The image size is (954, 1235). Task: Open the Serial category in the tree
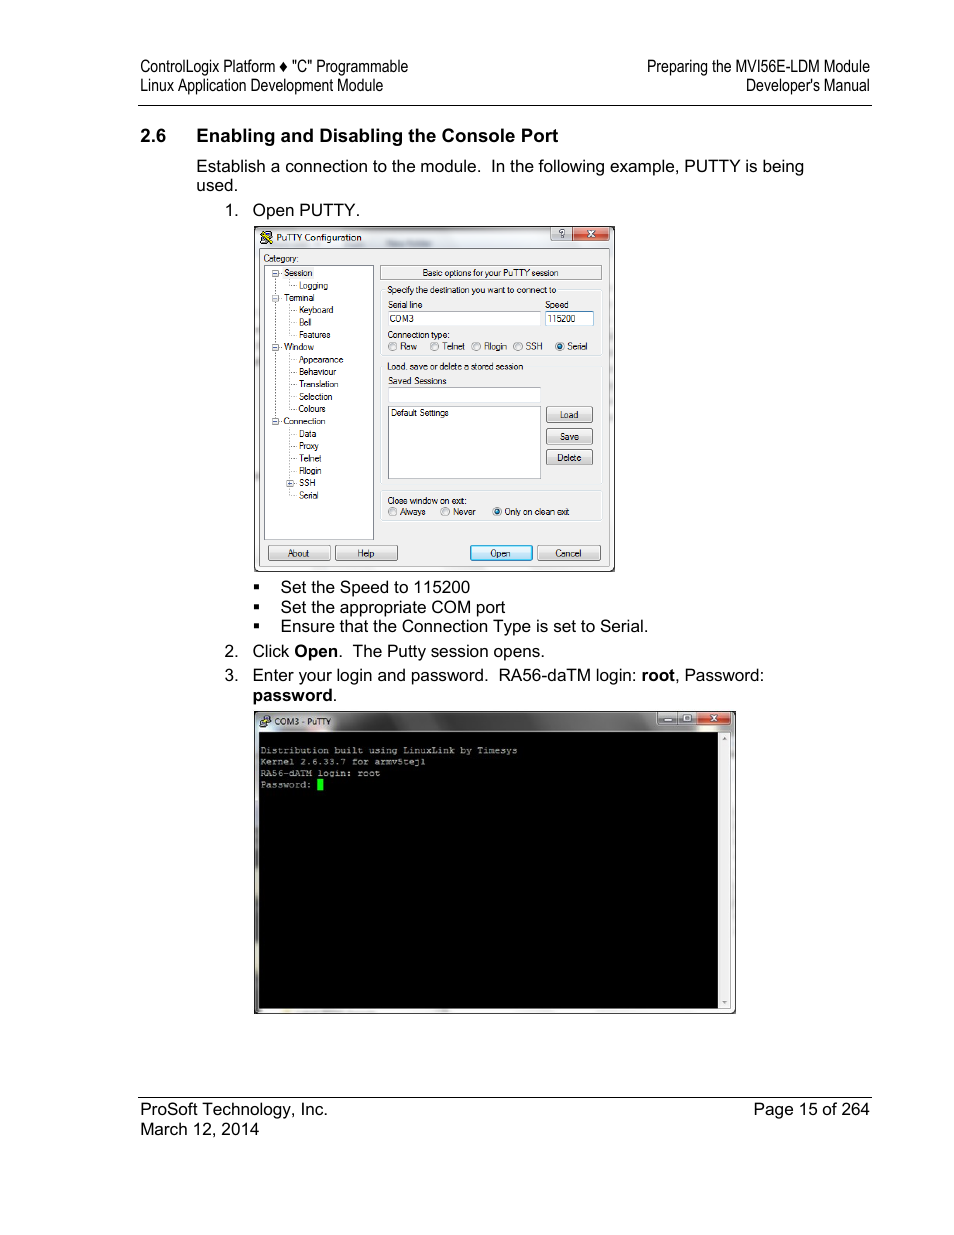coord(308,496)
